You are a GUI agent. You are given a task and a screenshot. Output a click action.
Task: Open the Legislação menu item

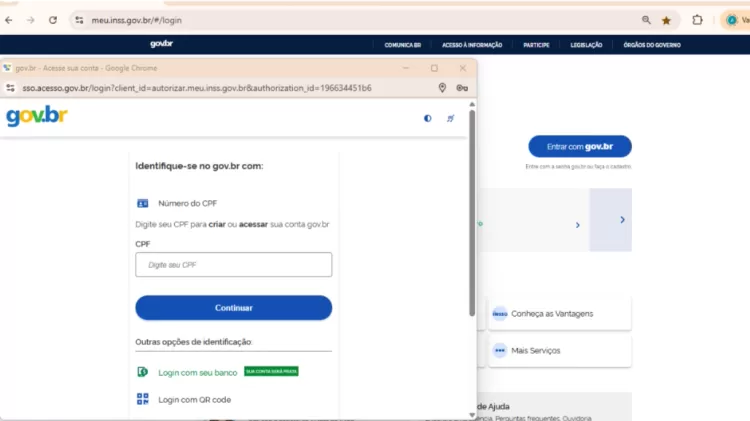(x=586, y=45)
